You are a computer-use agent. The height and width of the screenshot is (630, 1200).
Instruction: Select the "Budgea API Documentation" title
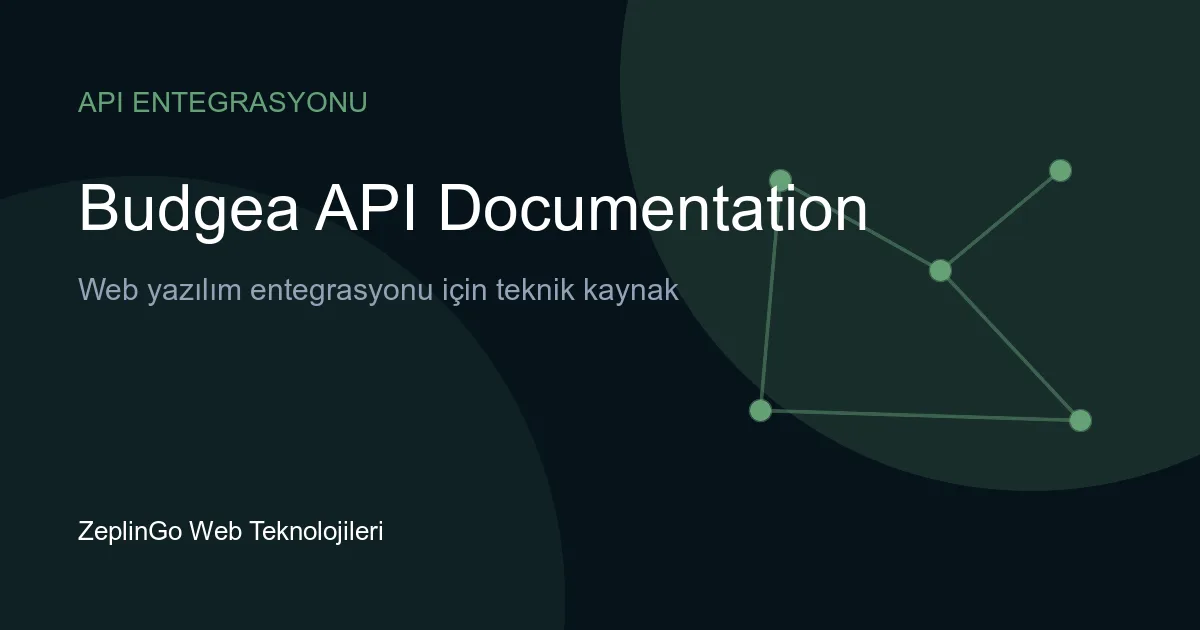click(x=473, y=210)
